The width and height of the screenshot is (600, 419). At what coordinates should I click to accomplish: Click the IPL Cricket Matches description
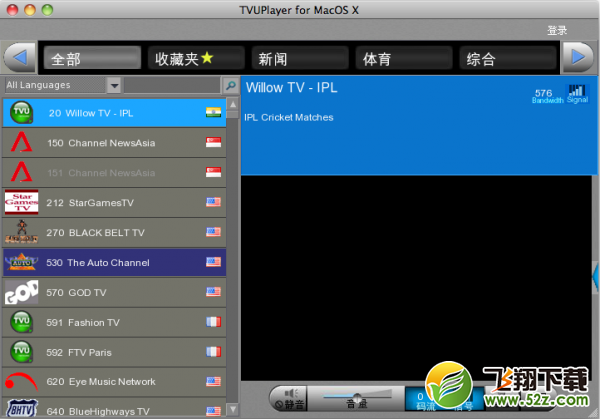(x=289, y=117)
